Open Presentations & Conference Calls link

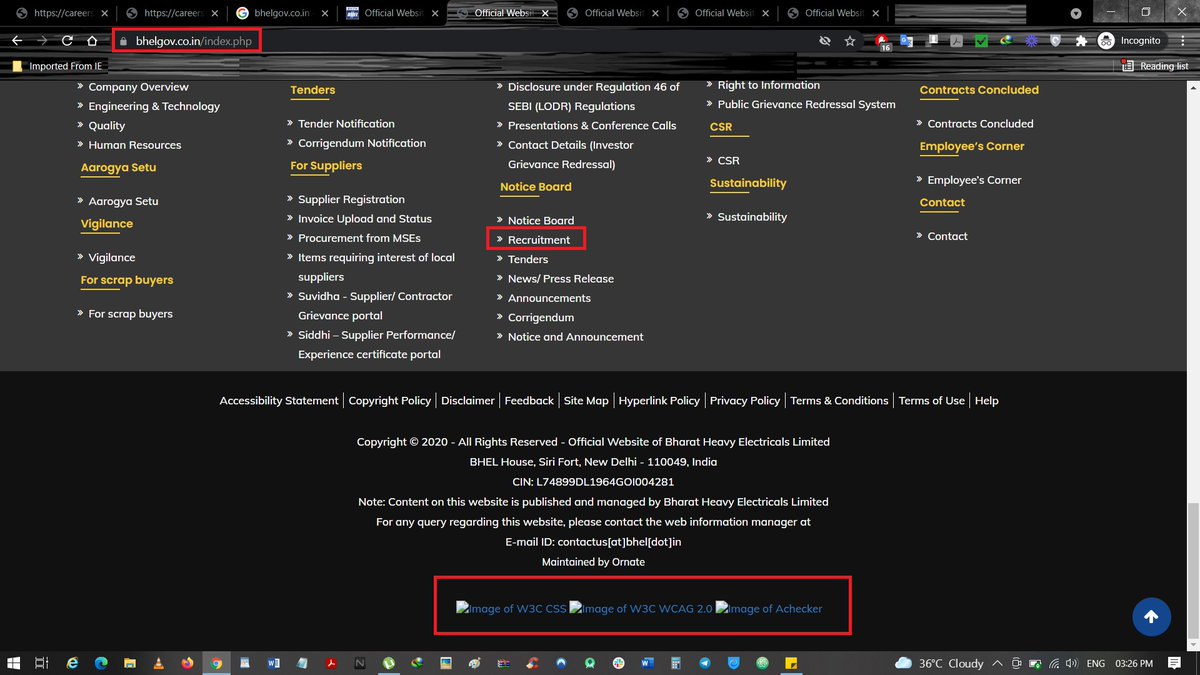pyautogui.click(x=592, y=126)
